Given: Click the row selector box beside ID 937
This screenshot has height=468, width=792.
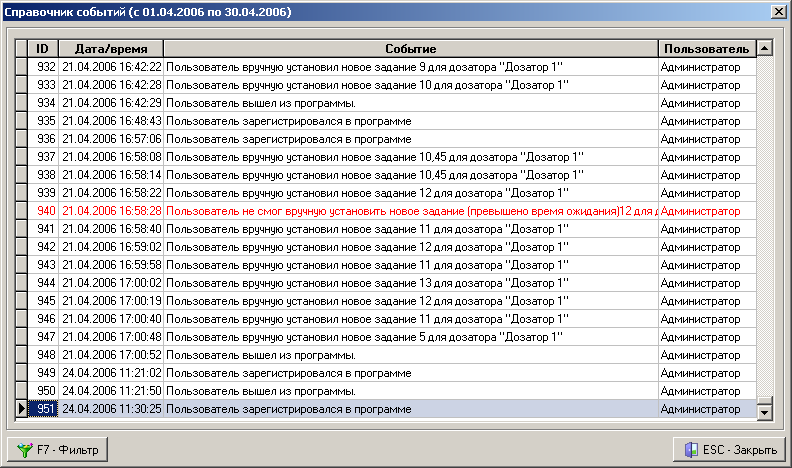Looking at the screenshot, I should [x=22, y=157].
